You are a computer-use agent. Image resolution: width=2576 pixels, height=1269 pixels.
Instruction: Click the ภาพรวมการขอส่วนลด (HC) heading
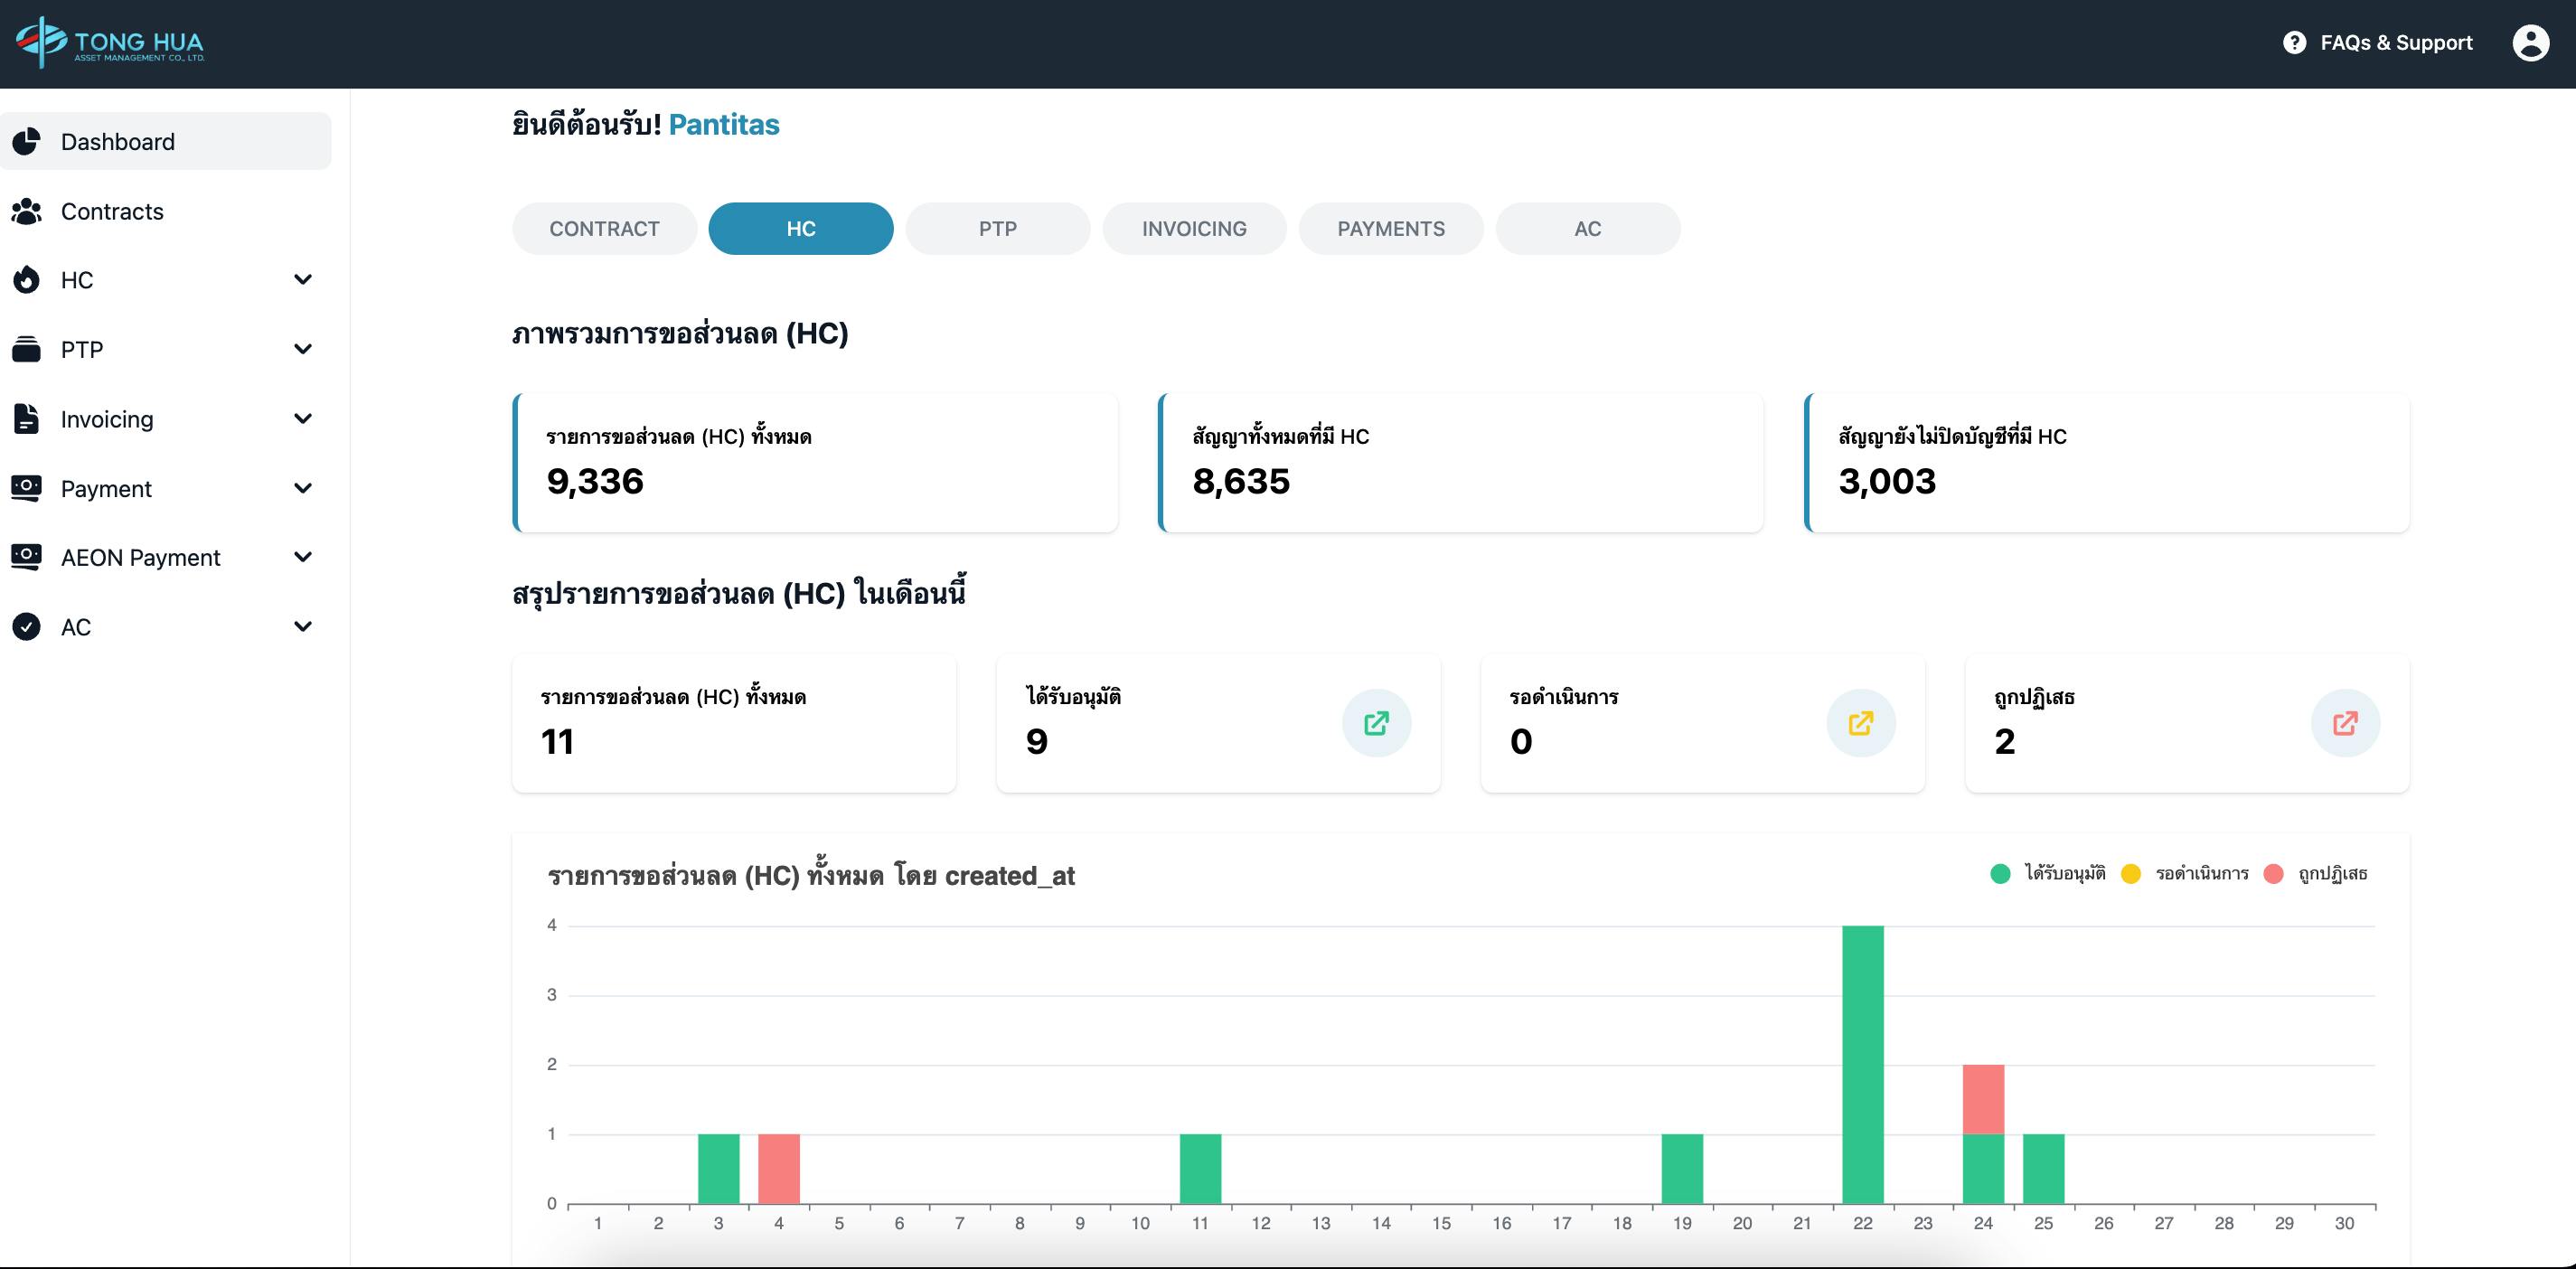coord(680,333)
